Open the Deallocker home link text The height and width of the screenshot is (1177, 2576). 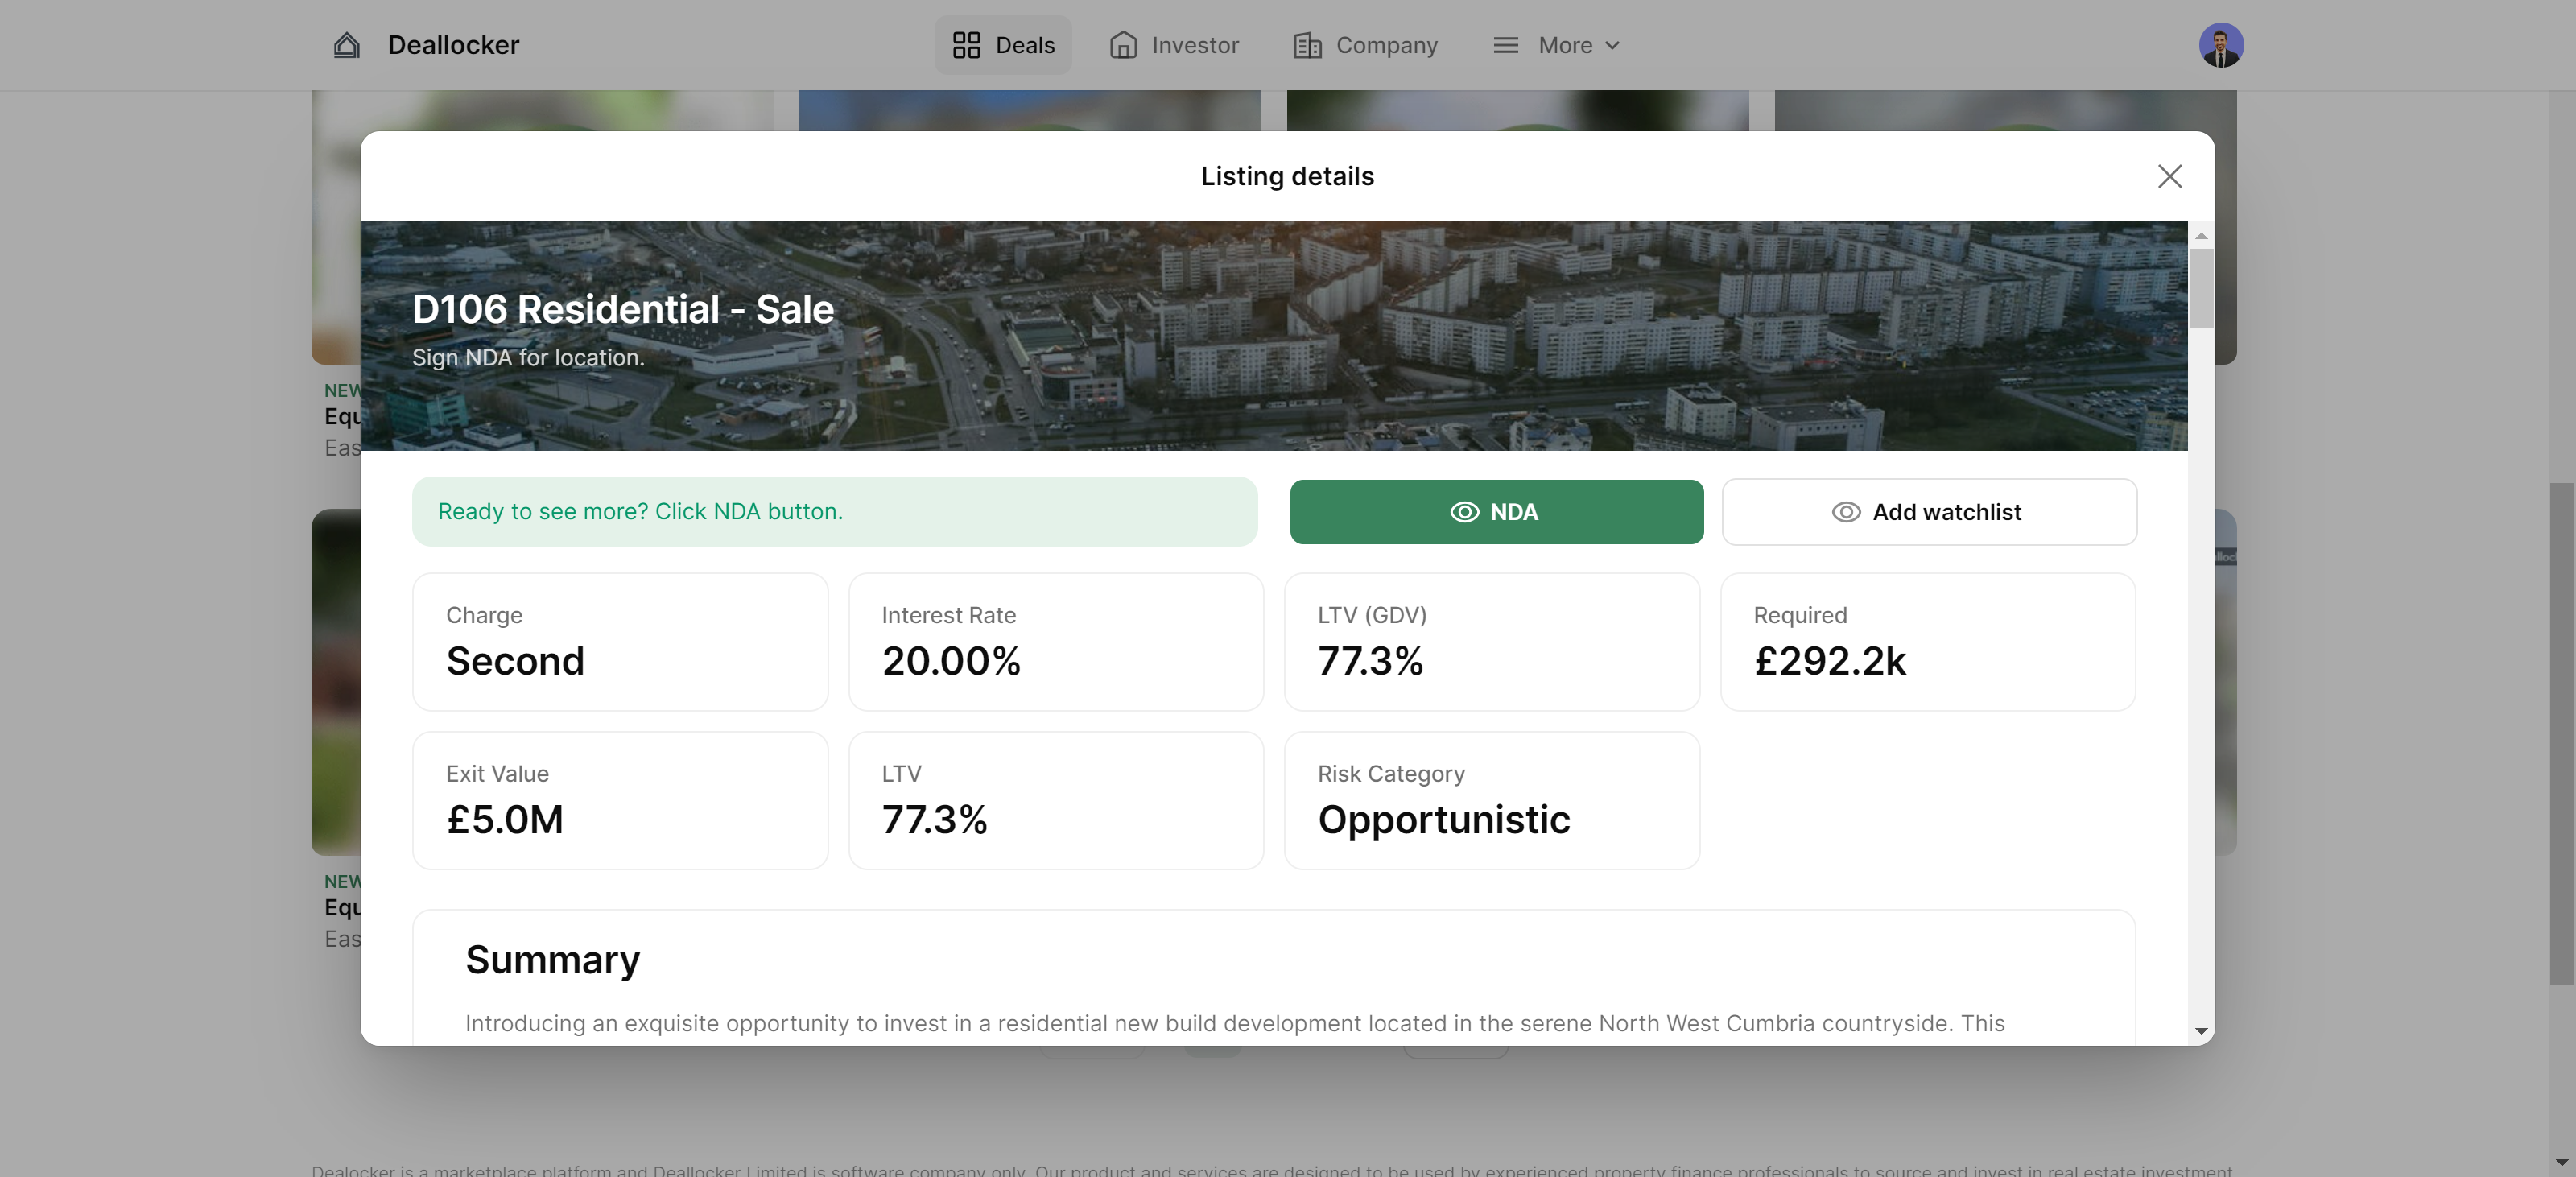[453, 45]
